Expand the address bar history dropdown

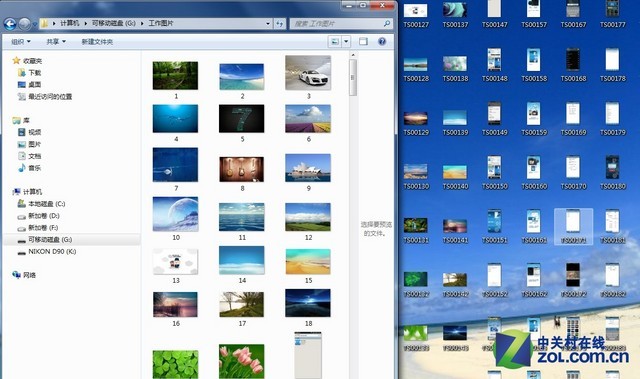point(268,24)
